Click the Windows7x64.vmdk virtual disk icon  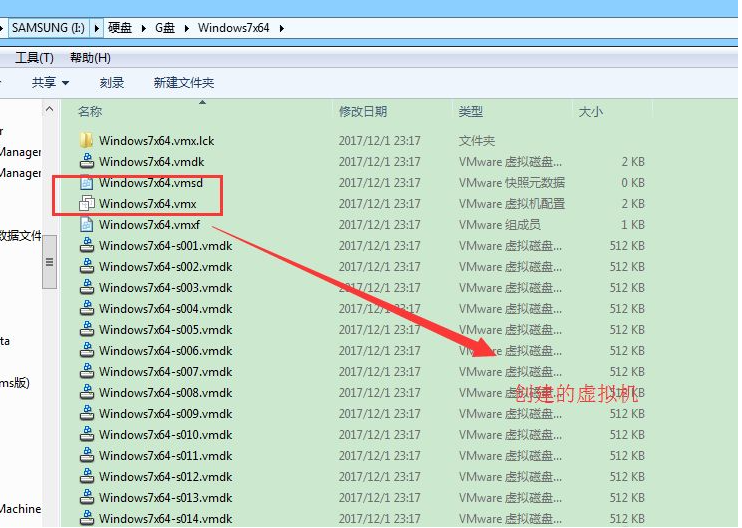coord(86,161)
